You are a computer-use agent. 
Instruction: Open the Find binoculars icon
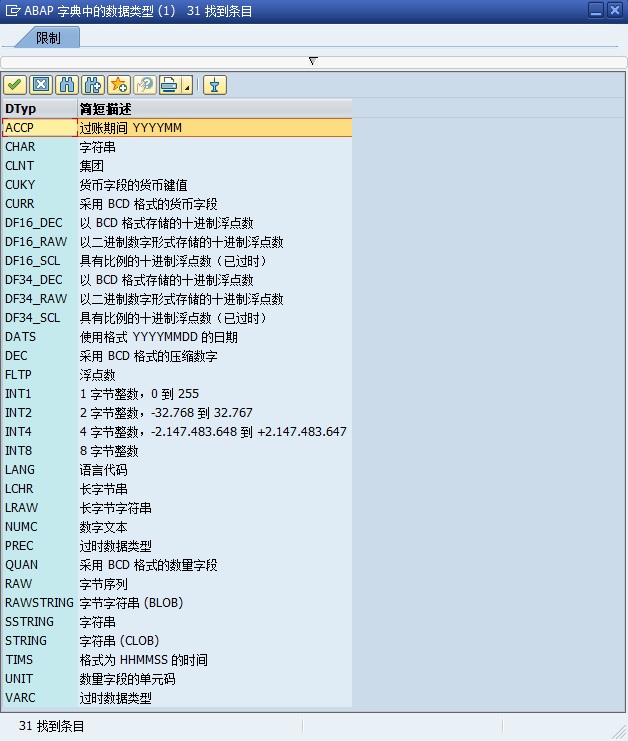(x=67, y=85)
